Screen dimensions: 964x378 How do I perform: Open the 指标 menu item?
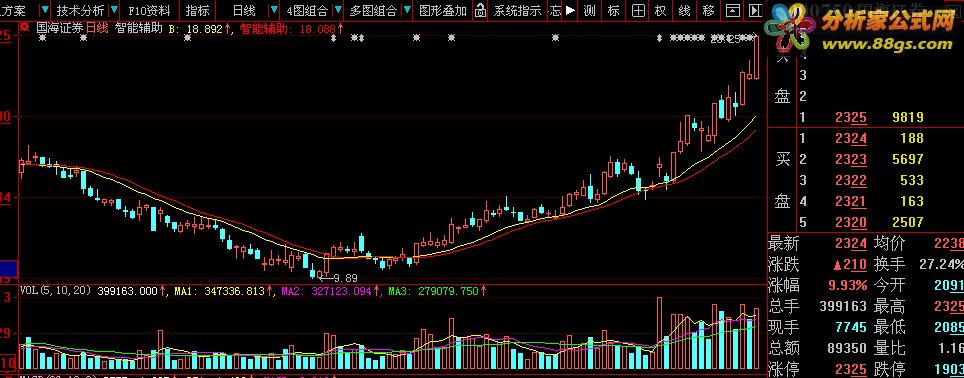197,10
